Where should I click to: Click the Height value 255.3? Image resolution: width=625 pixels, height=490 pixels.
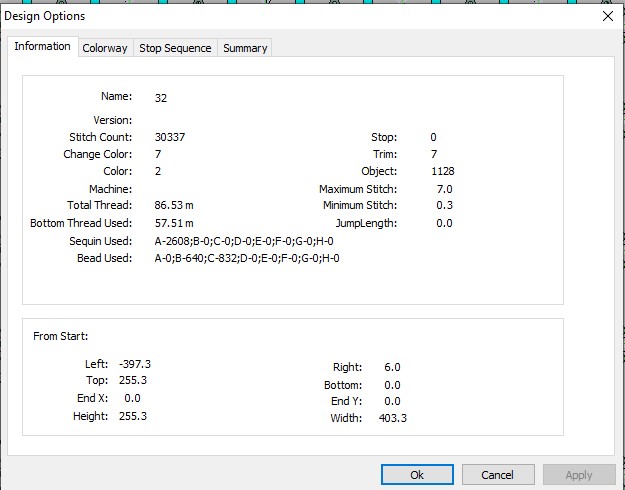click(133, 416)
